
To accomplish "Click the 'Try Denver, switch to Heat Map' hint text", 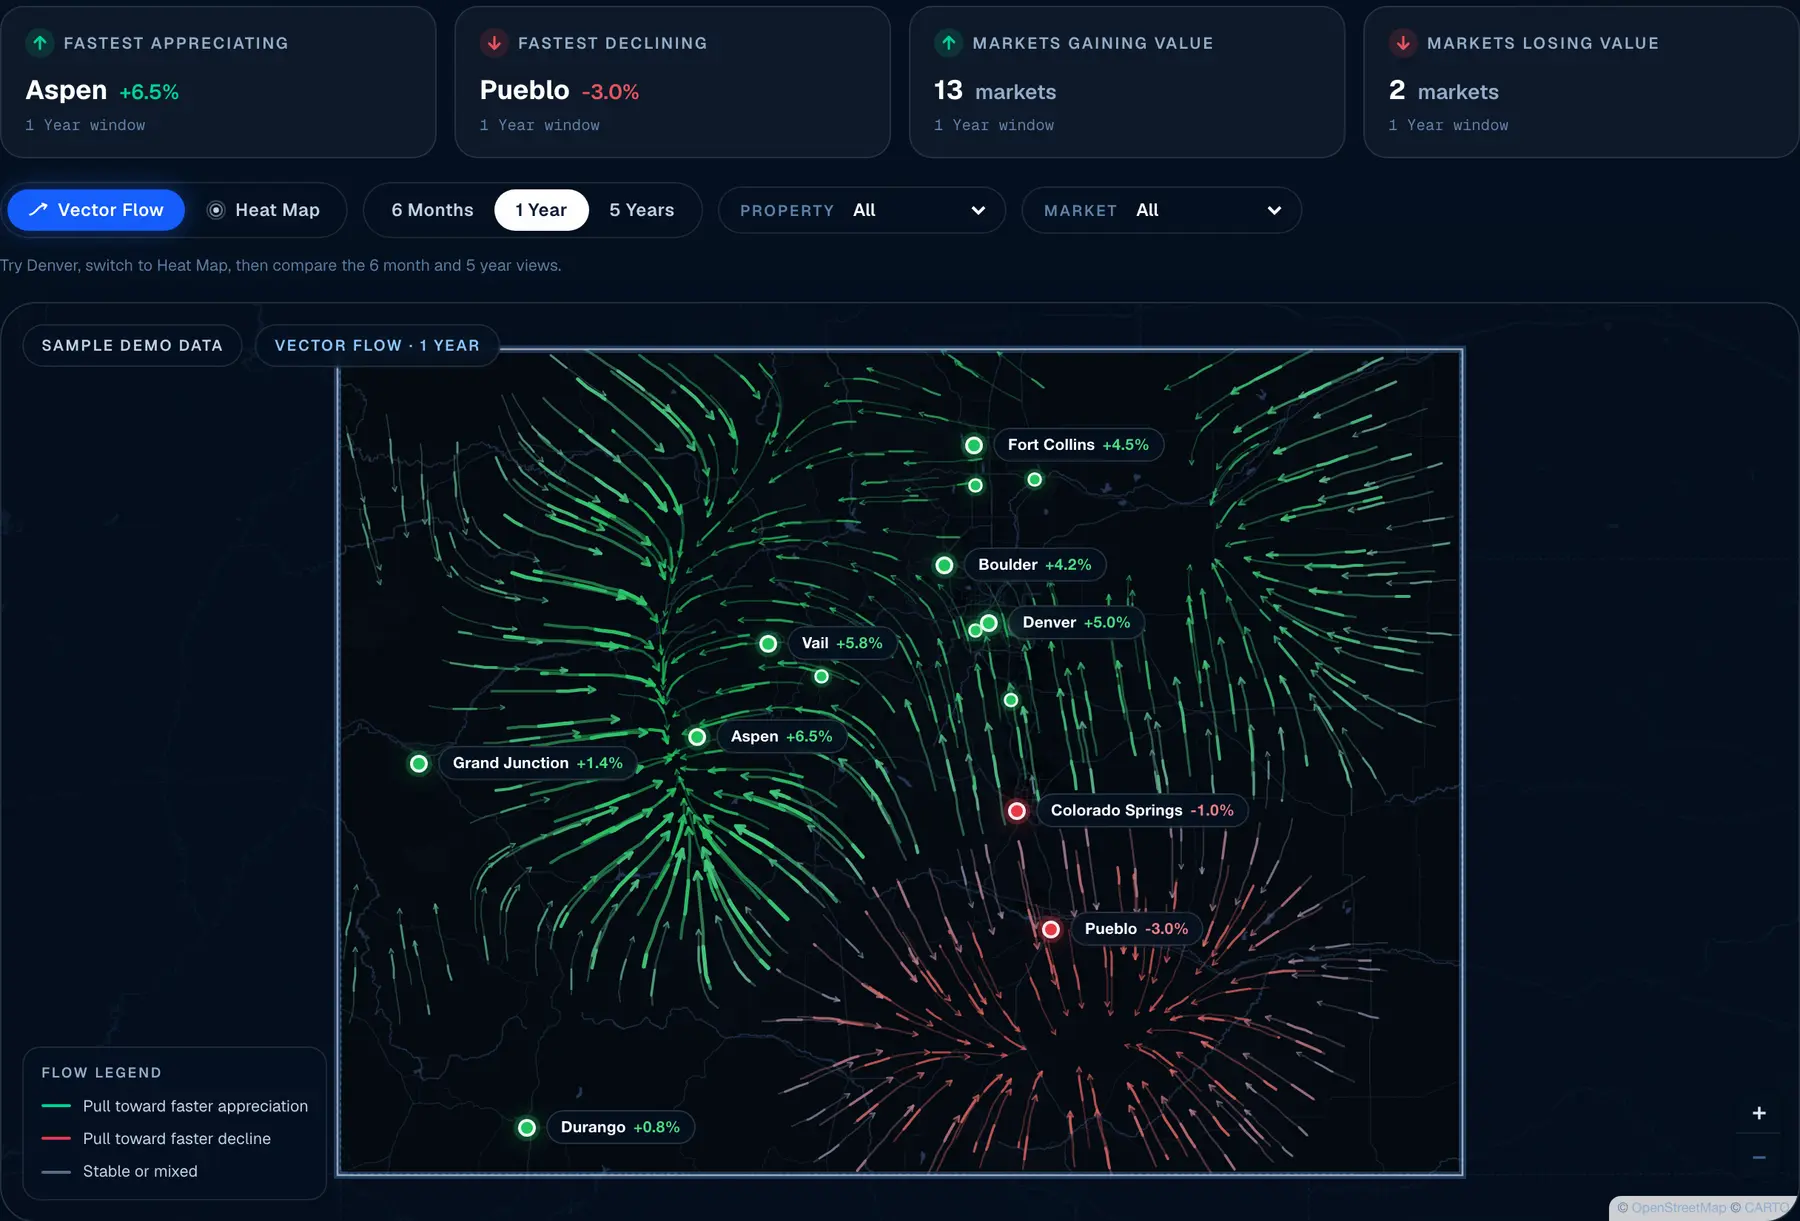I will pyautogui.click(x=281, y=265).
